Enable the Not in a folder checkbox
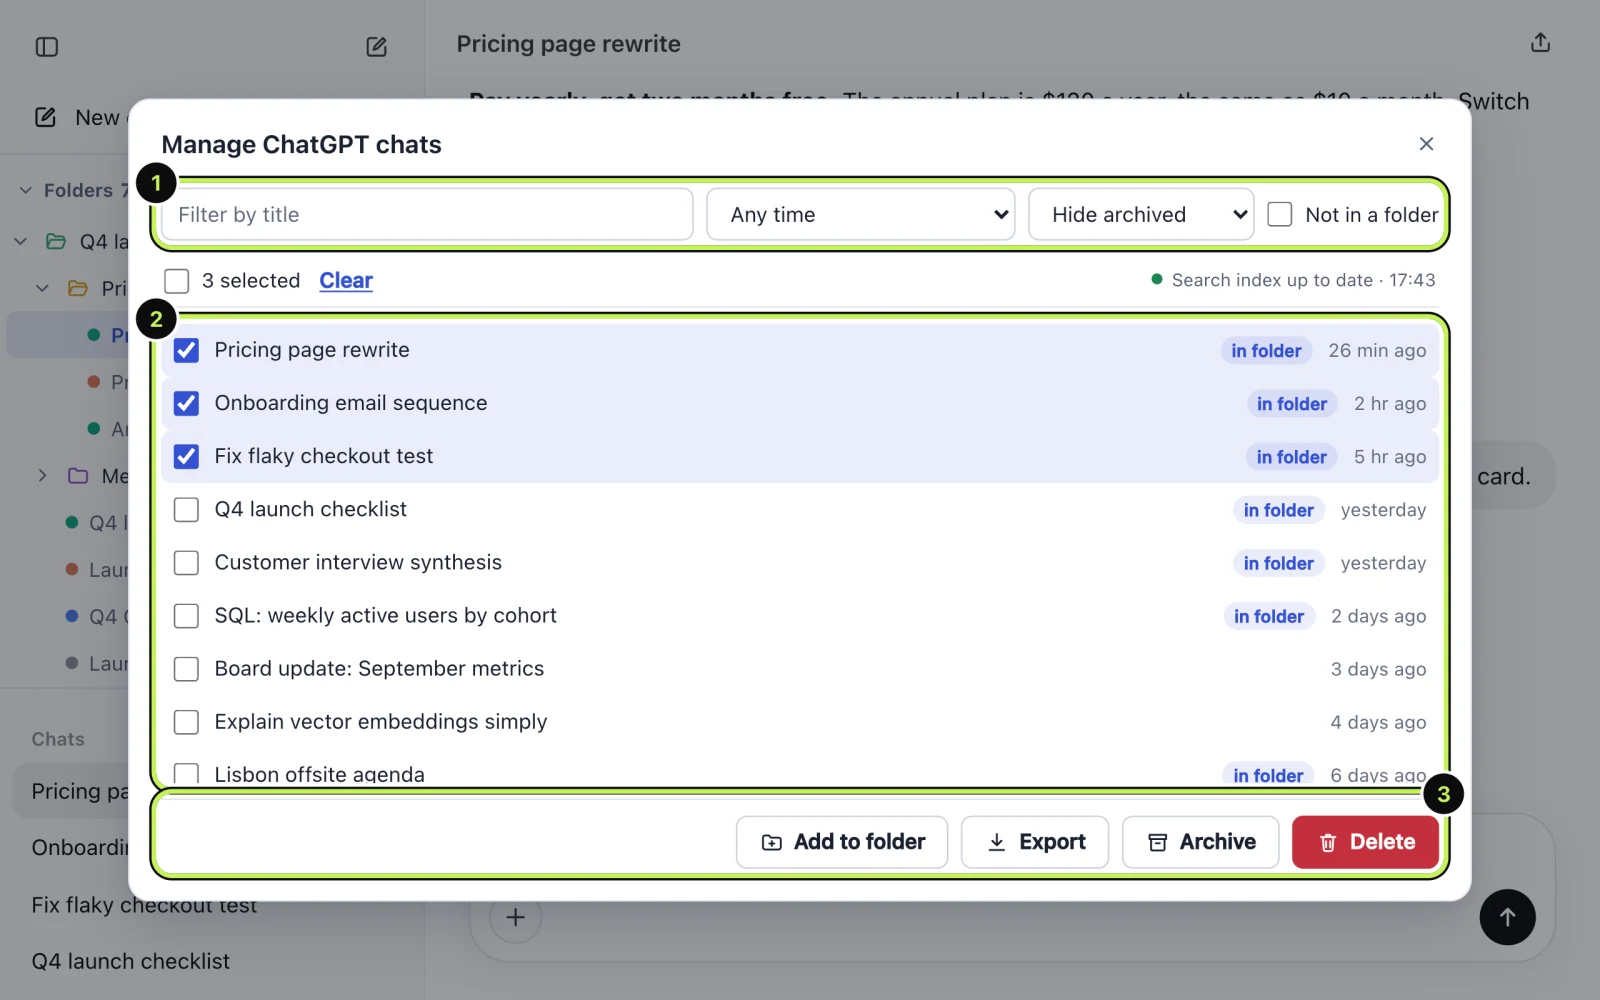 coord(1280,214)
